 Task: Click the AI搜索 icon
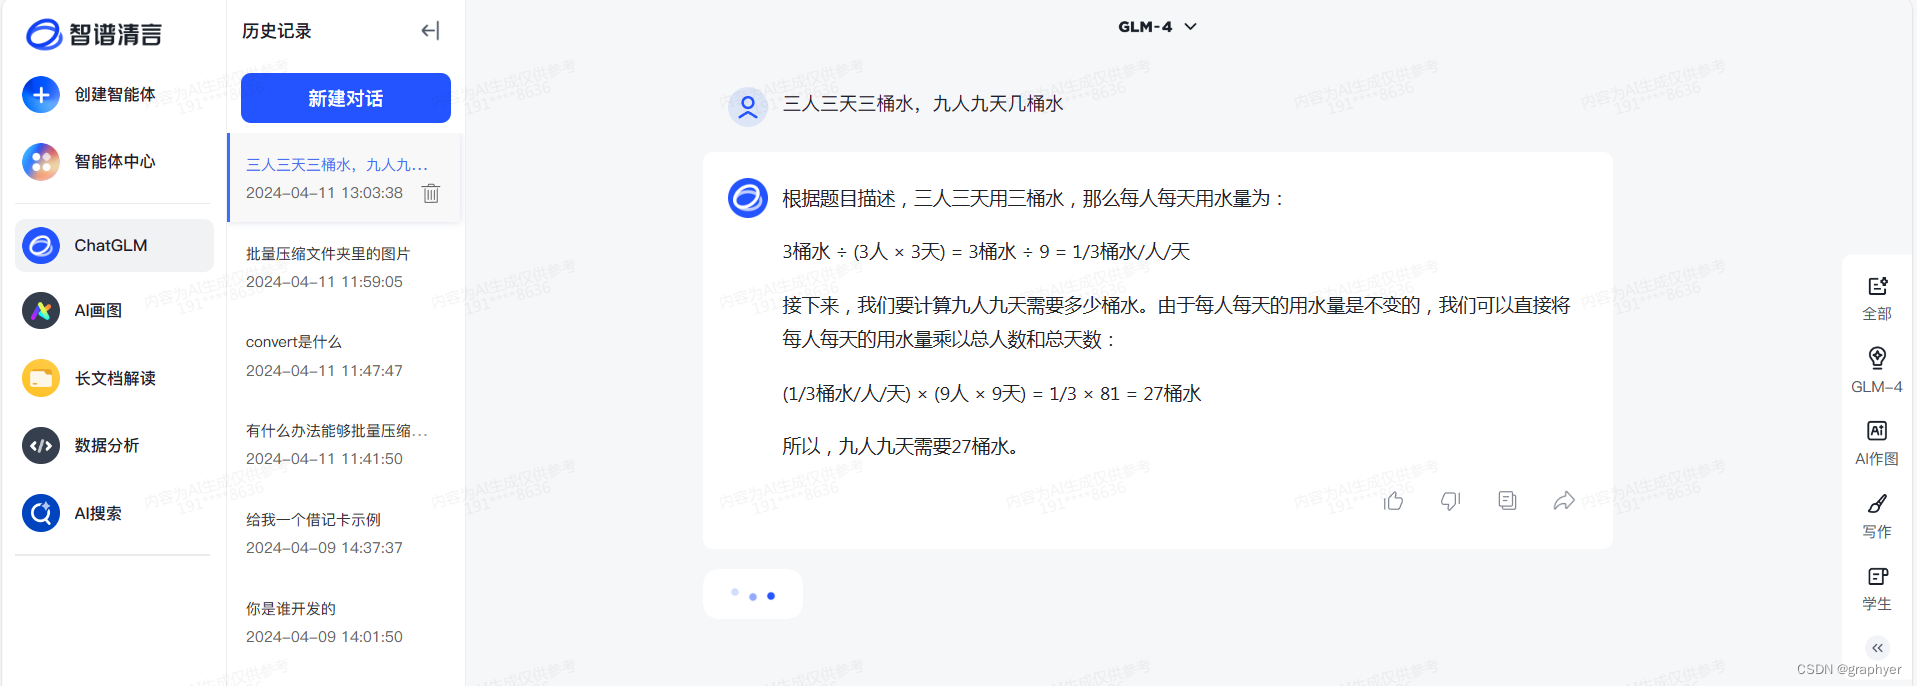pos(41,513)
